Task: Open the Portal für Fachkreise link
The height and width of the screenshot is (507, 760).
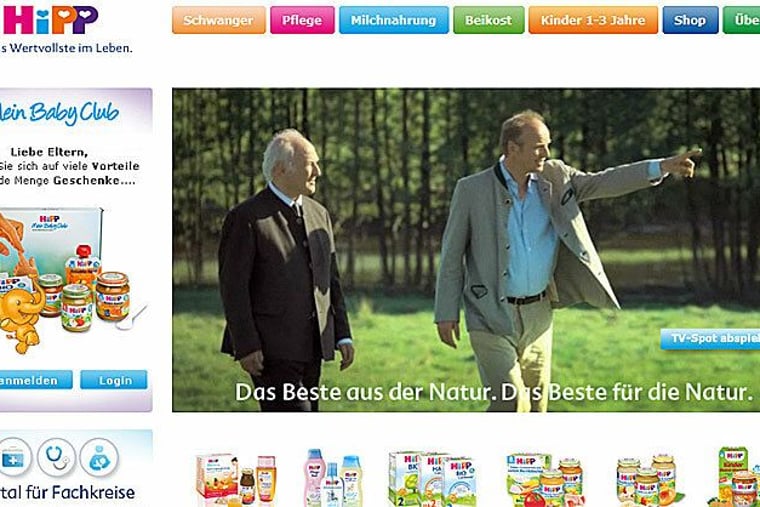Action: (x=67, y=492)
